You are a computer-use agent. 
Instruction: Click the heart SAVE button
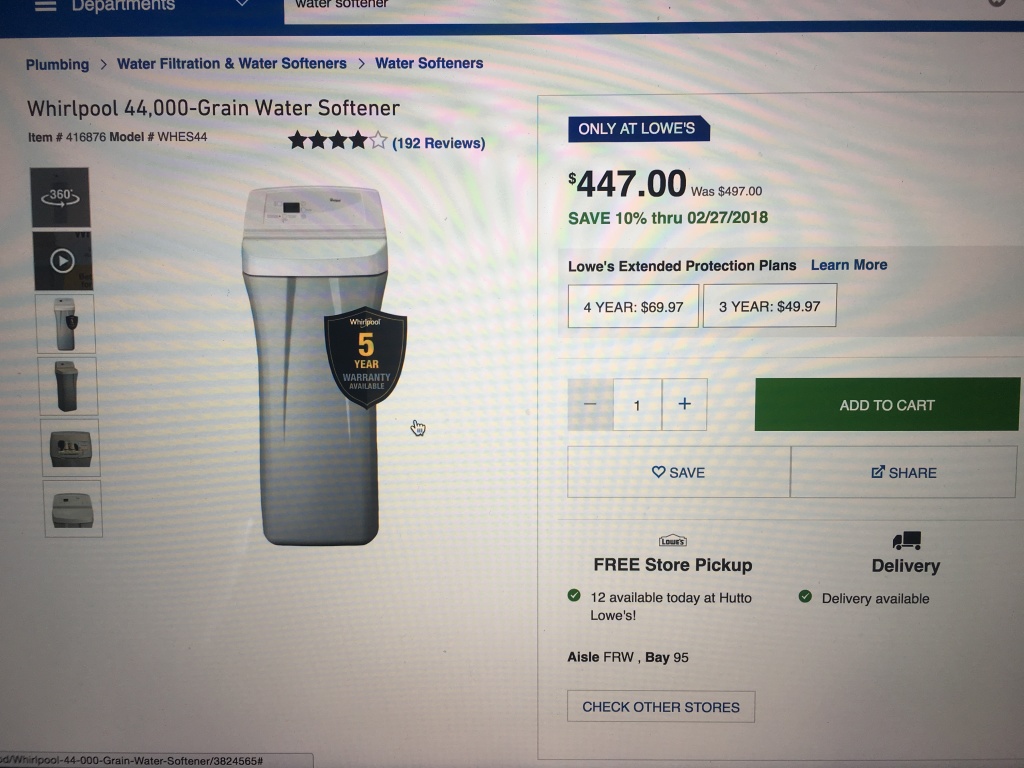coord(679,472)
